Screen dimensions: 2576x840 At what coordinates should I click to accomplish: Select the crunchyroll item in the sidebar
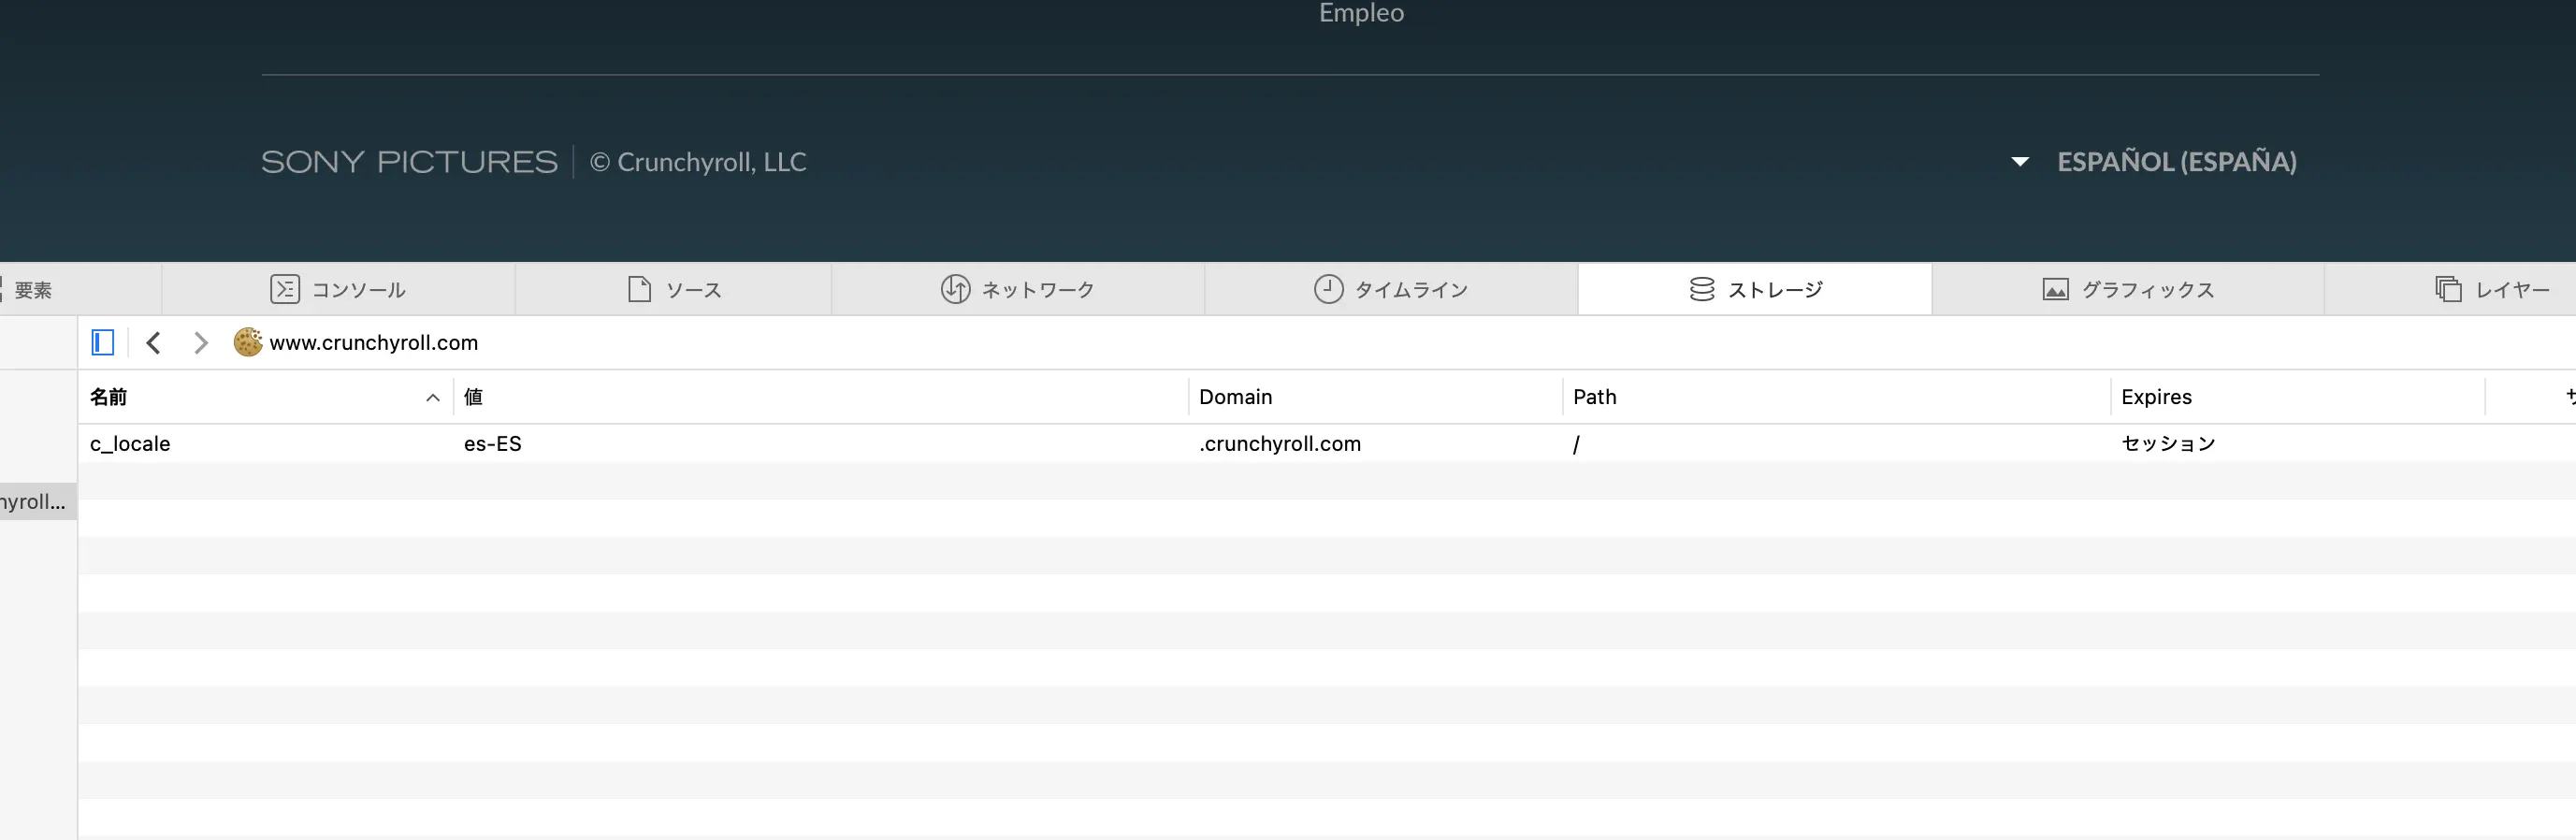click(38, 502)
